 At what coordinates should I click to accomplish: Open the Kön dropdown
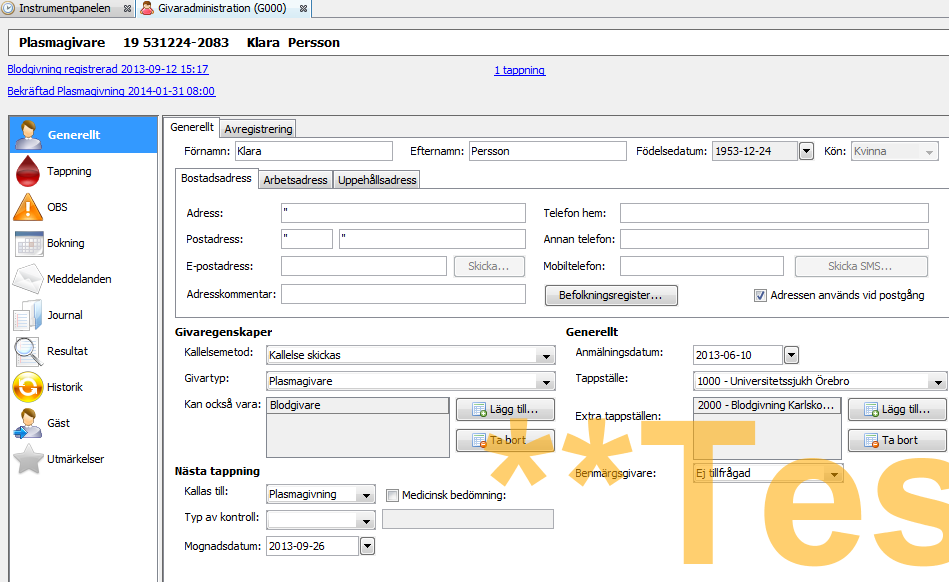pyautogui.click(x=895, y=151)
